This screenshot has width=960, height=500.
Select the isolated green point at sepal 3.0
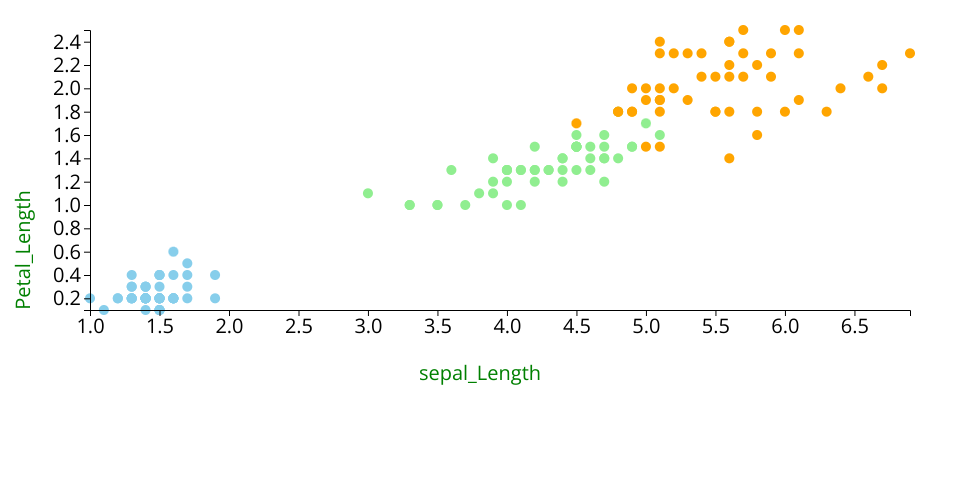[368, 193]
